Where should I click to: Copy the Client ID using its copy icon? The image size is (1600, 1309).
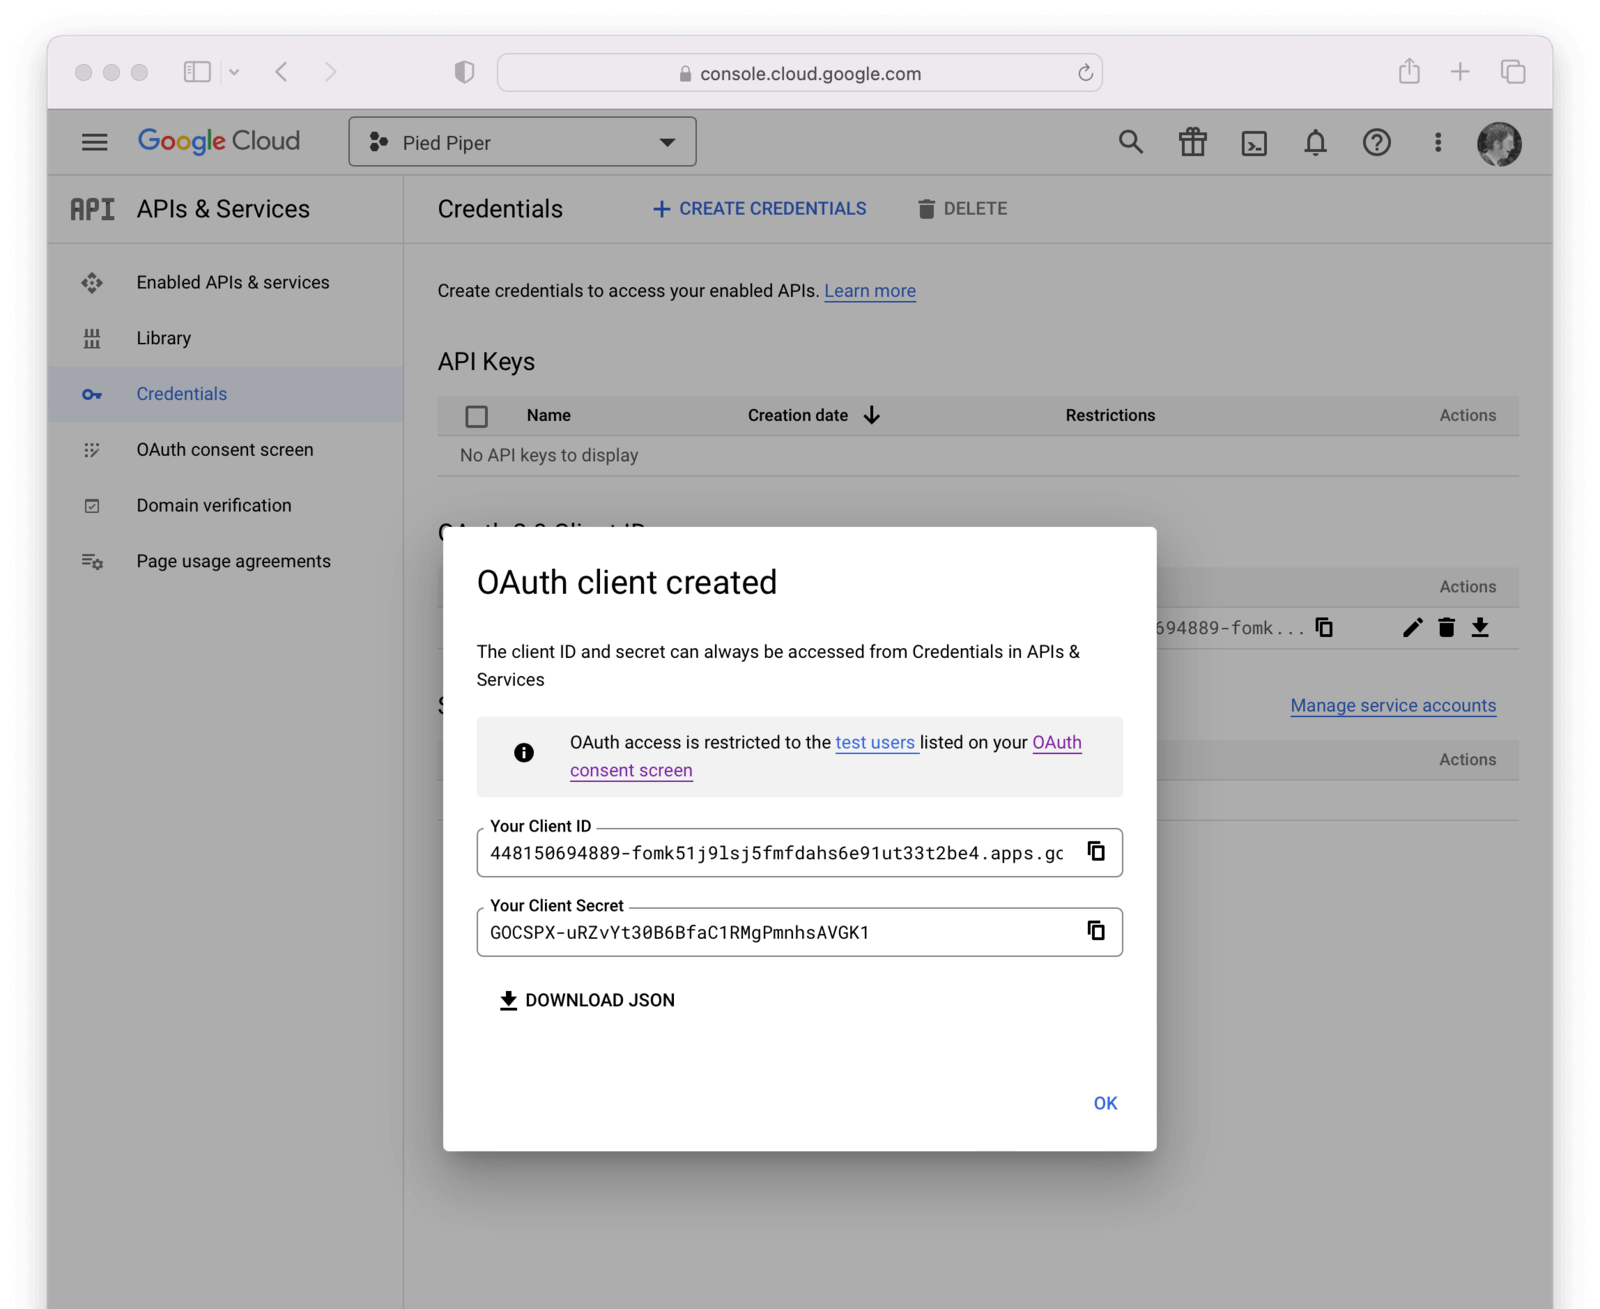(x=1097, y=851)
